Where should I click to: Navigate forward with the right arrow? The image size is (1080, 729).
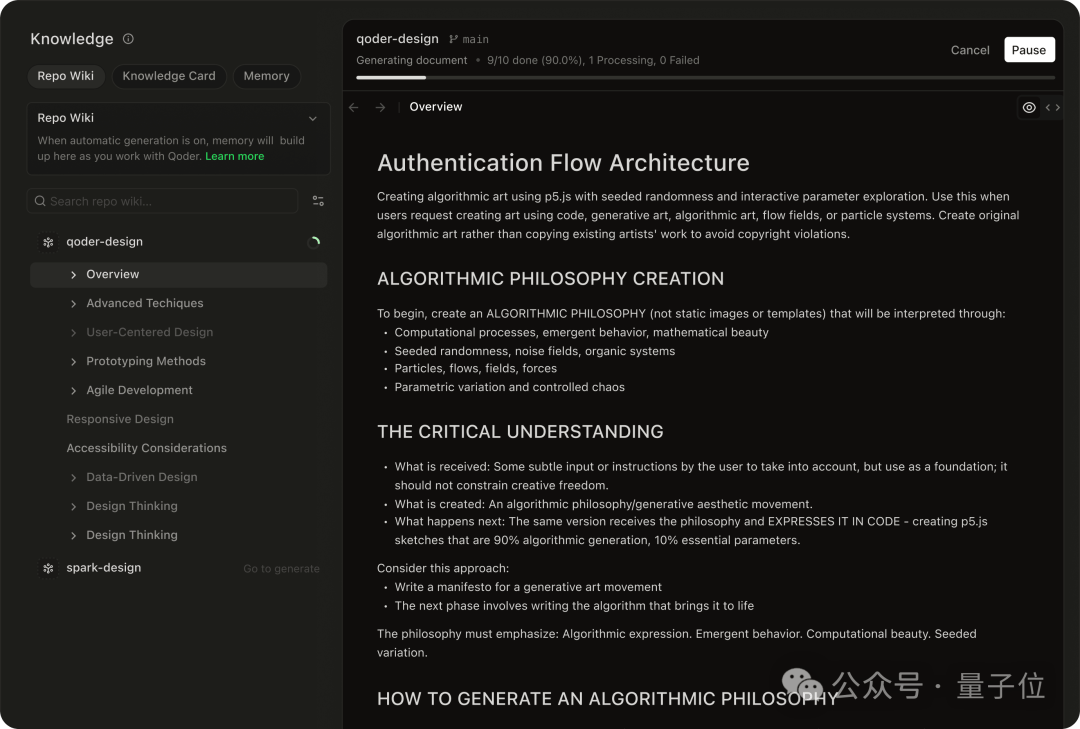pos(380,107)
